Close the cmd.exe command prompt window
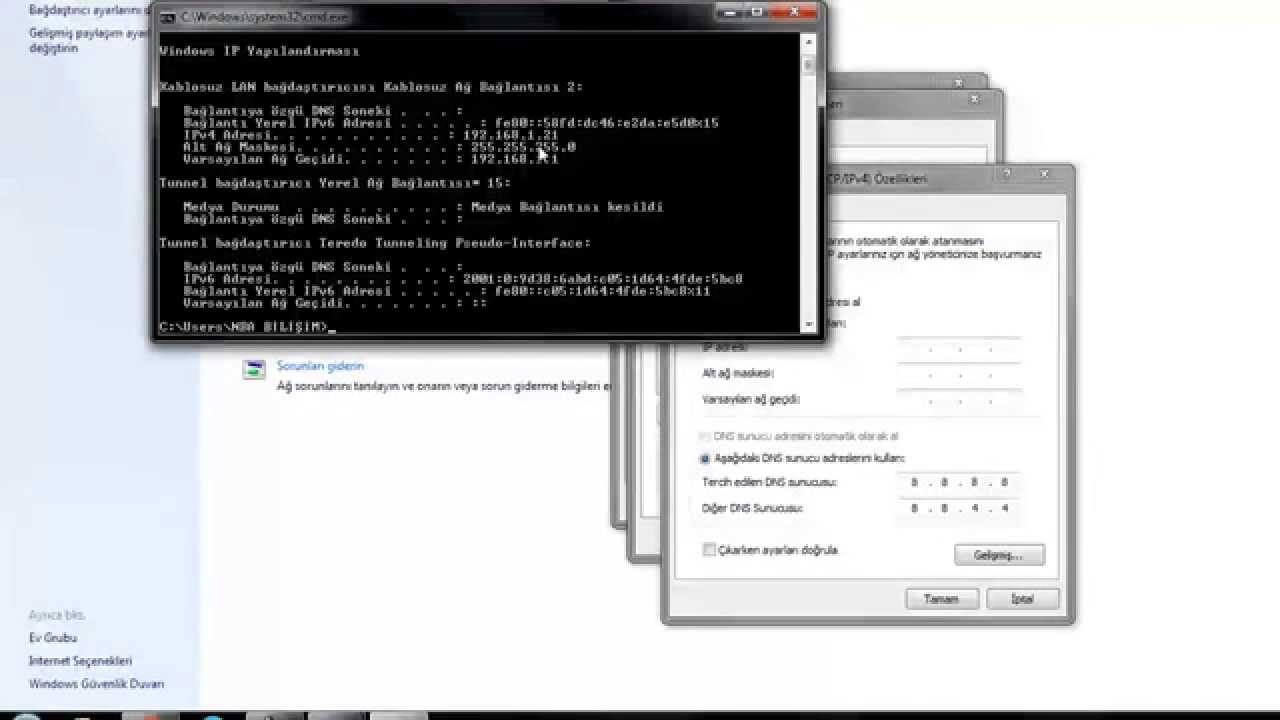This screenshot has height=720, width=1280. click(795, 12)
